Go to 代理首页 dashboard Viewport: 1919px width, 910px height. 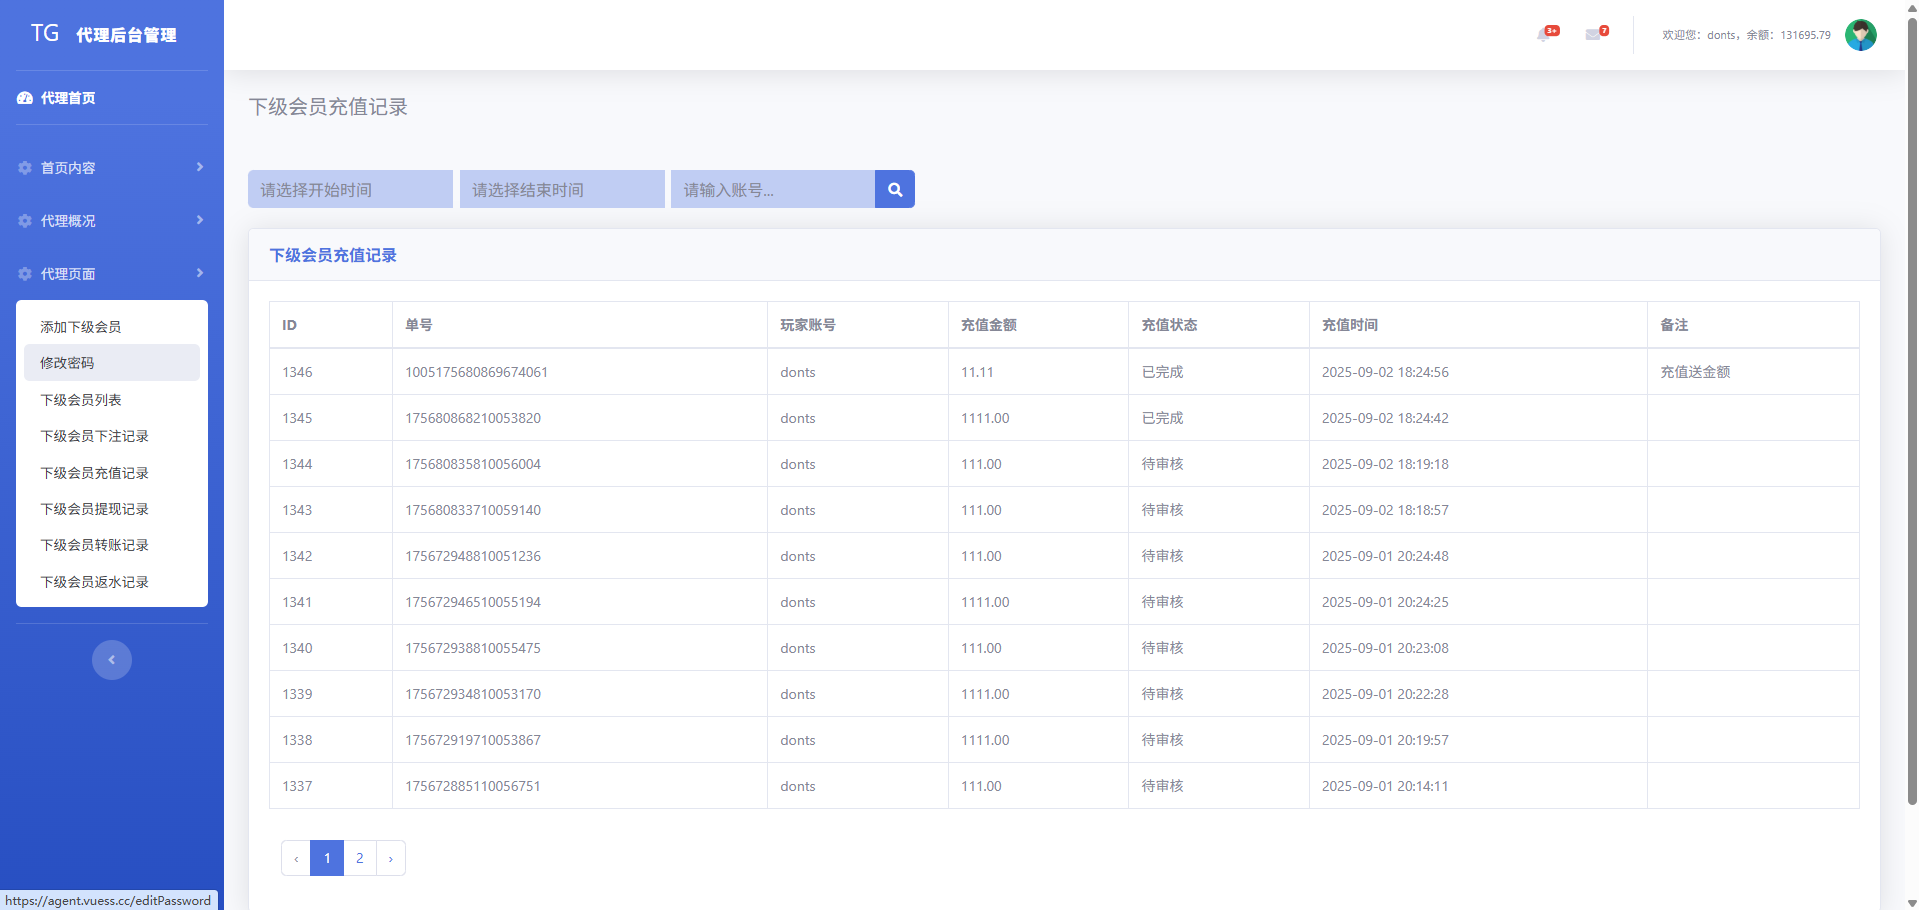coord(68,98)
